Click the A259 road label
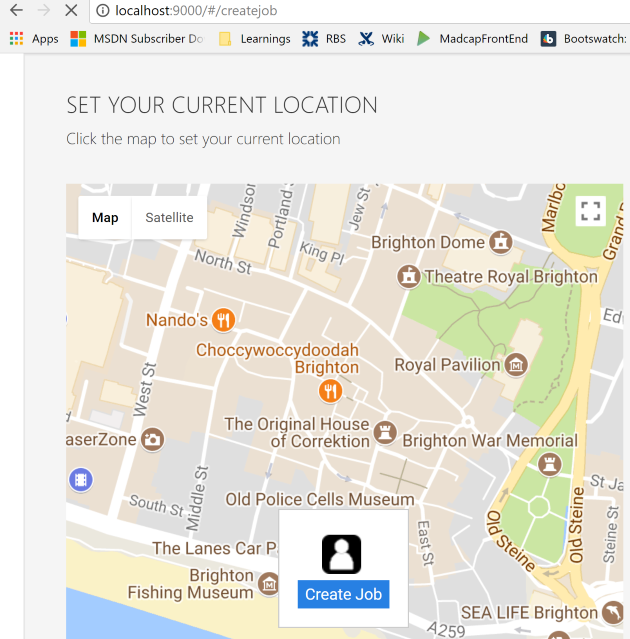Image resolution: width=630 pixels, height=639 pixels. coord(446,630)
